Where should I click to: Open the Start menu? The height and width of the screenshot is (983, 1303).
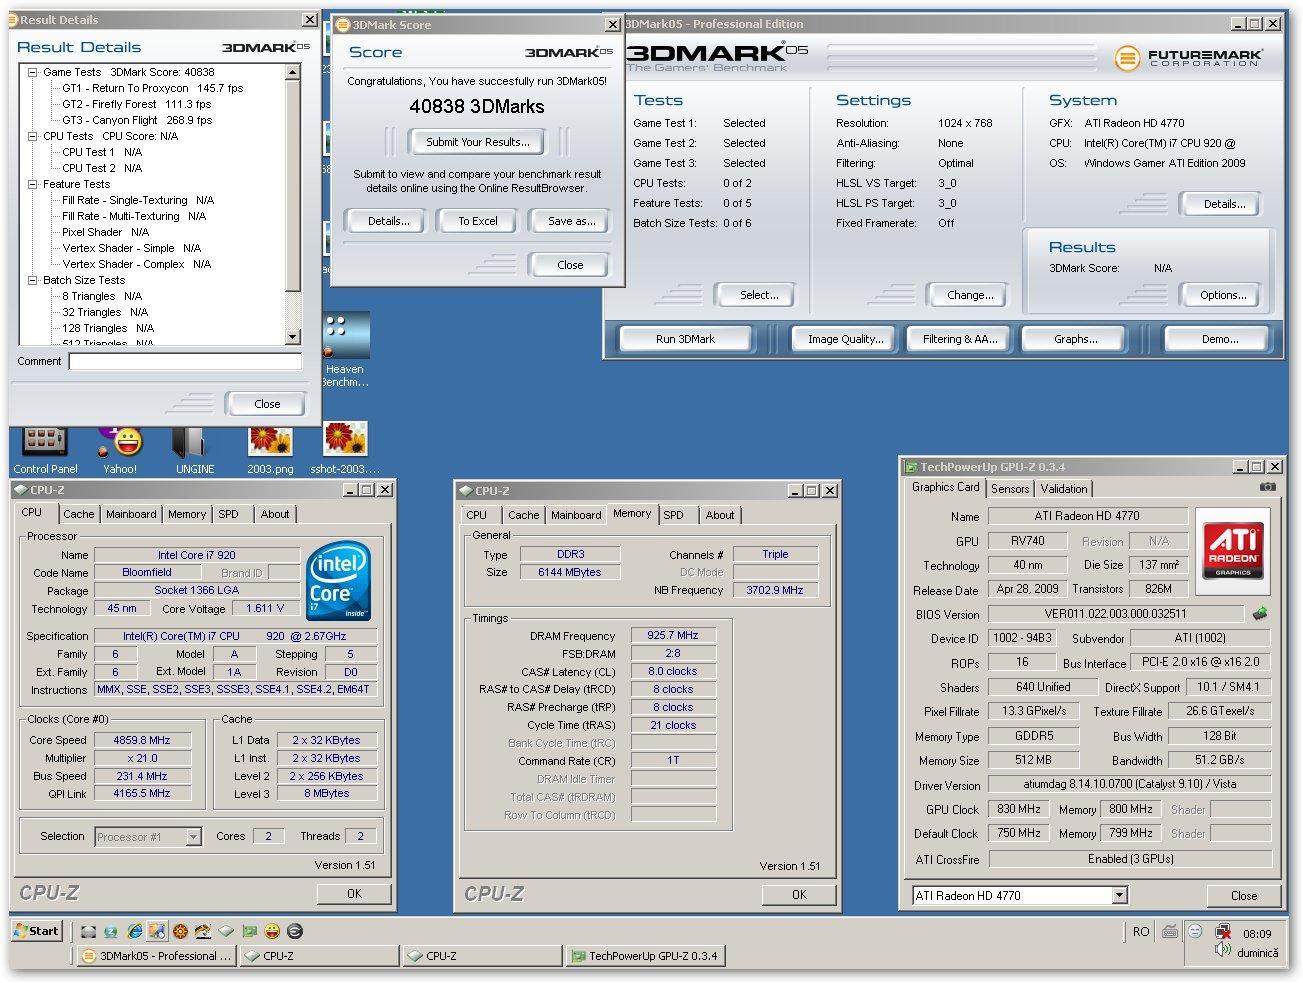point(37,930)
